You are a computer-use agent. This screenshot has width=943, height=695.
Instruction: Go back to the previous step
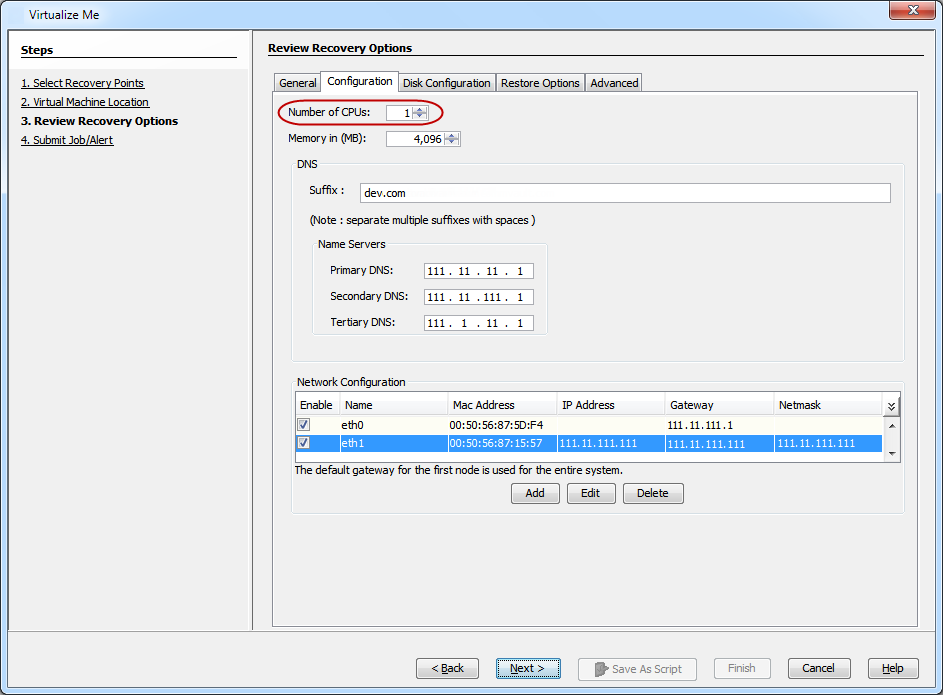click(x=447, y=668)
